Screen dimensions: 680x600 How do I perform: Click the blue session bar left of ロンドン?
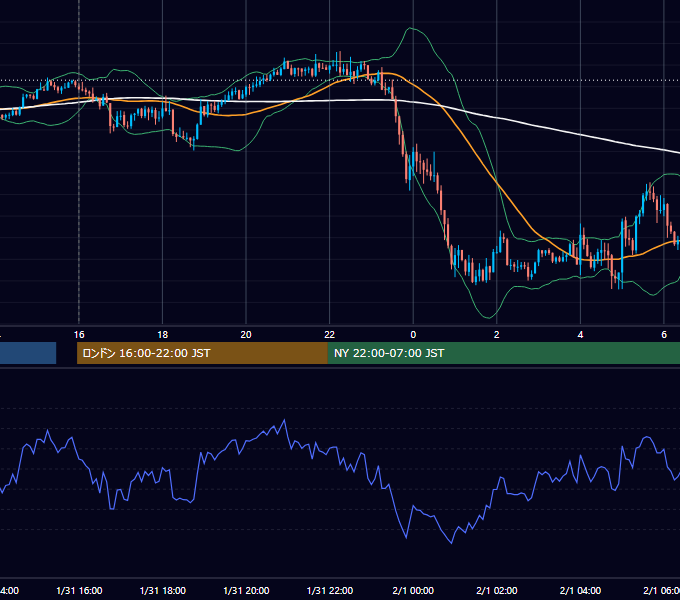point(28,353)
